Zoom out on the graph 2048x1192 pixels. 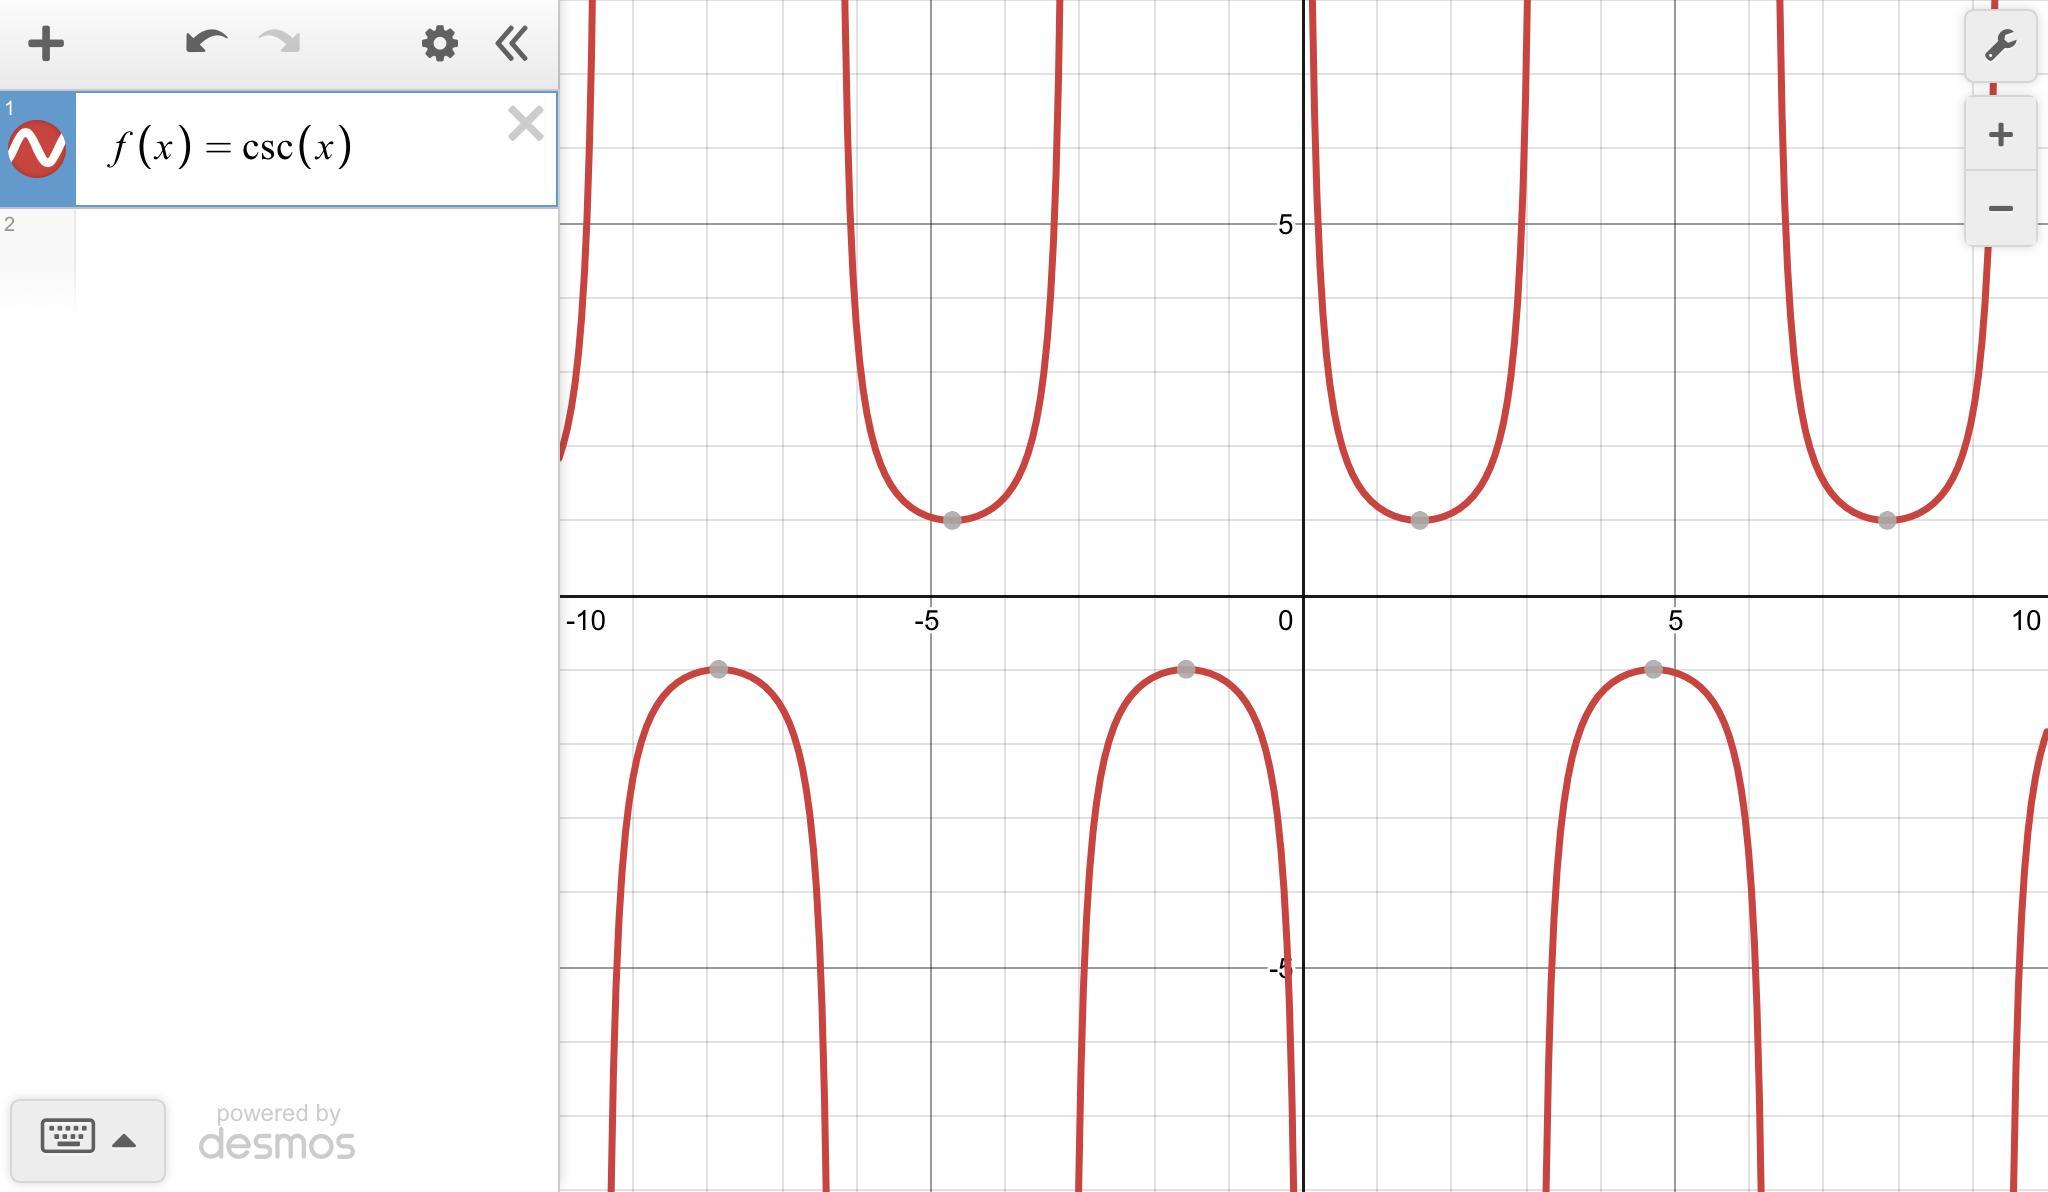coord(2000,209)
